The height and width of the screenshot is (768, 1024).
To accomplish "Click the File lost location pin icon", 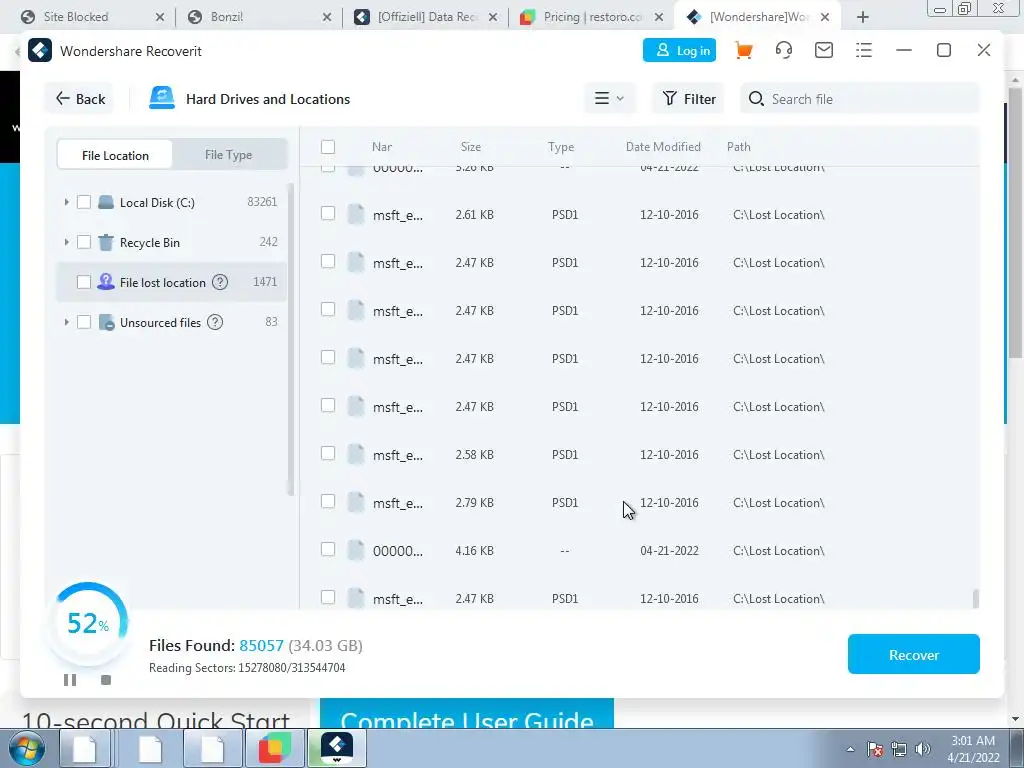I will click(x=106, y=282).
